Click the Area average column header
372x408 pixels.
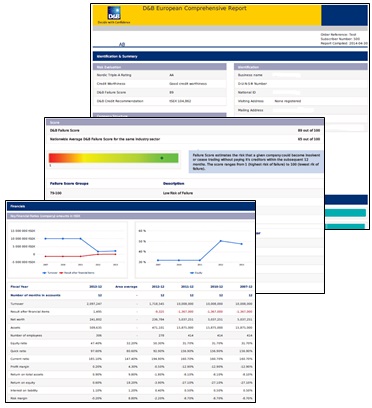pos(126,287)
